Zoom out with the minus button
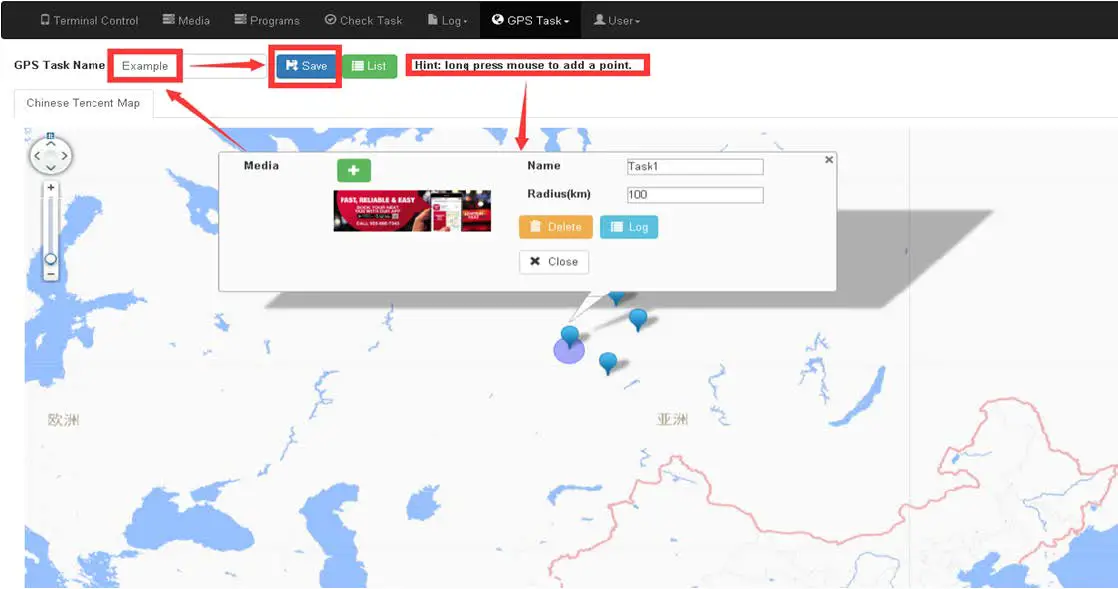The width and height of the screenshot is (1118, 589). click(51, 274)
